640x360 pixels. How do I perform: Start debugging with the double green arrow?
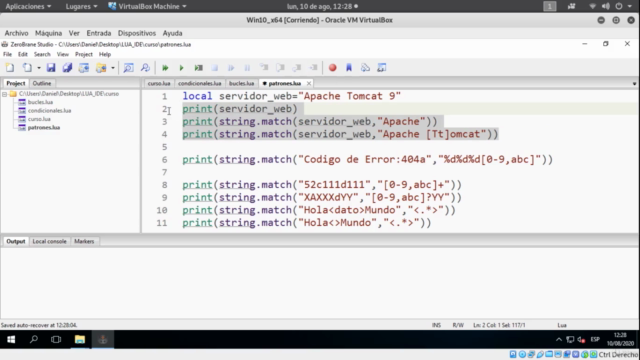coord(165,68)
